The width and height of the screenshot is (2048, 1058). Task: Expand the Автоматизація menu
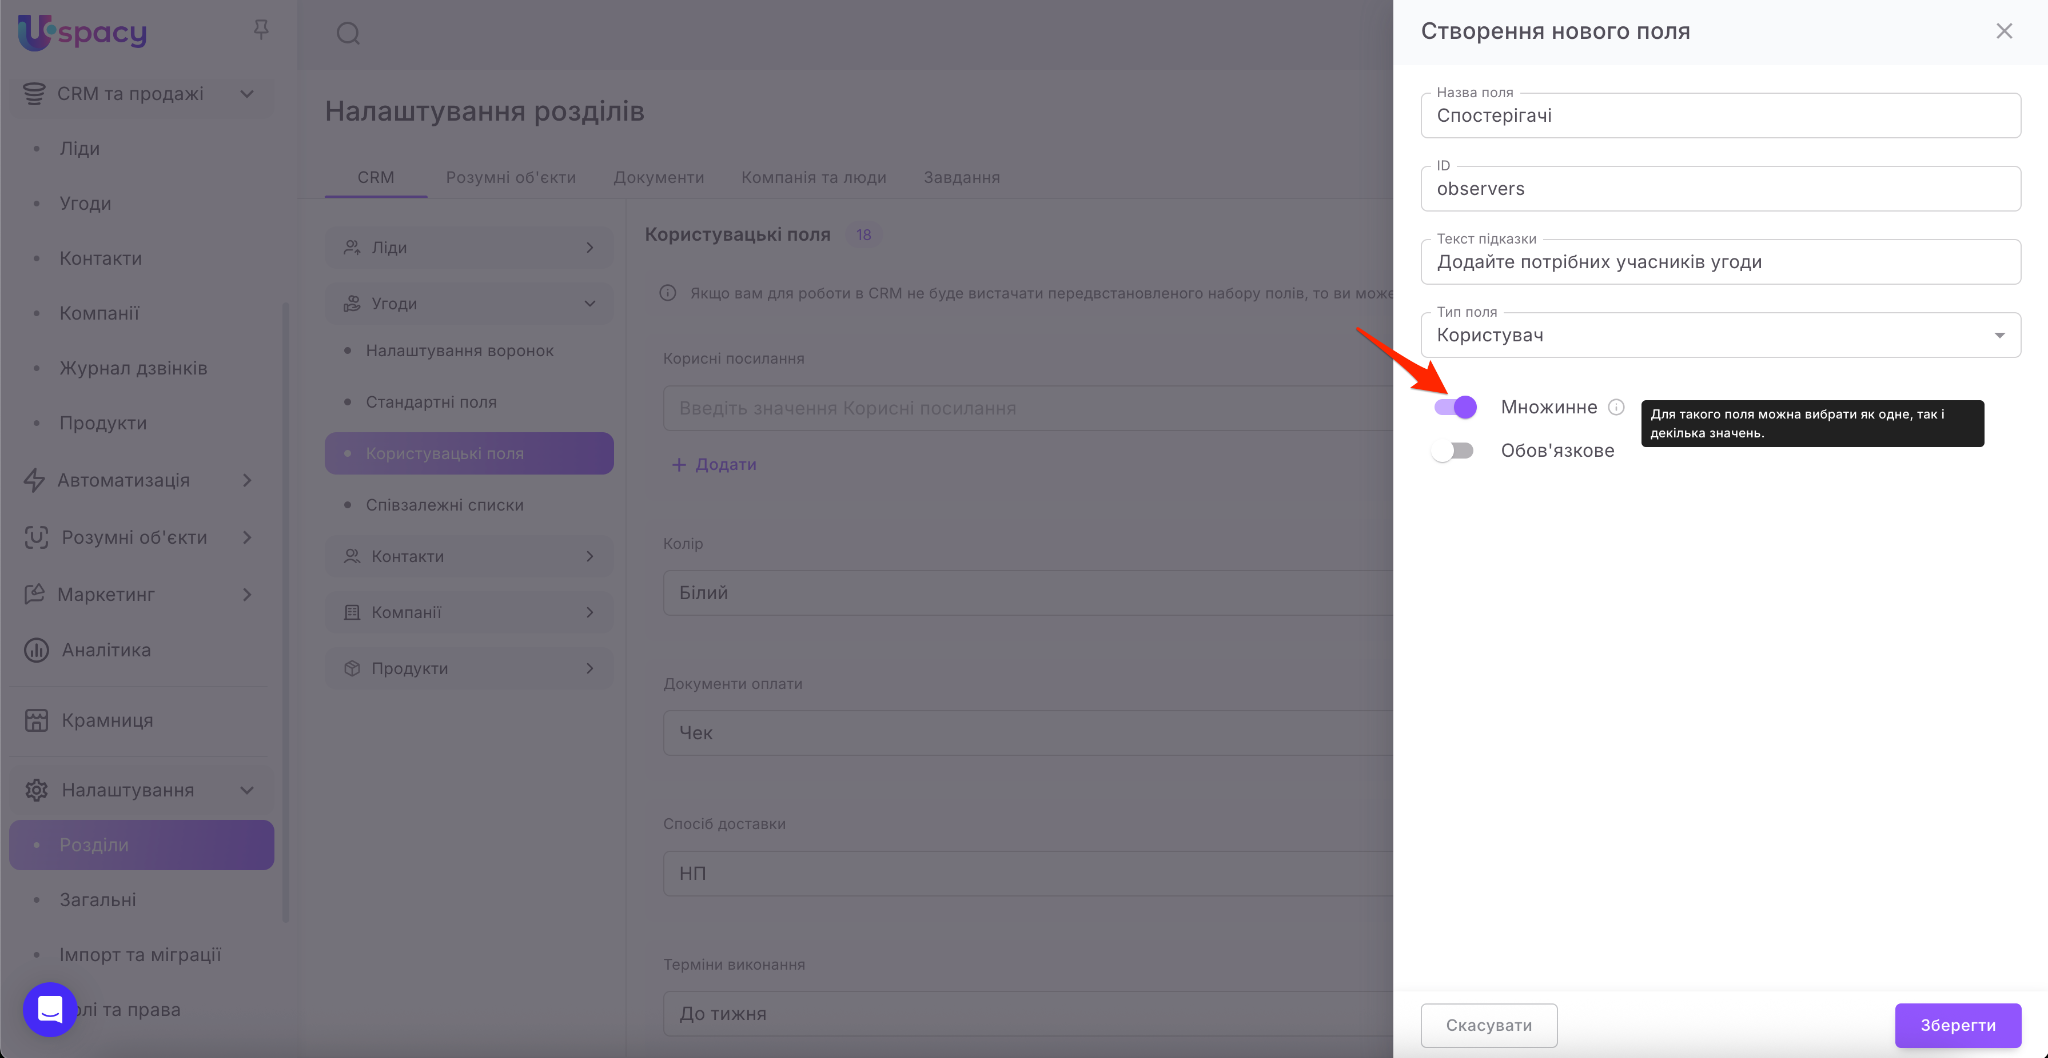[247, 480]
